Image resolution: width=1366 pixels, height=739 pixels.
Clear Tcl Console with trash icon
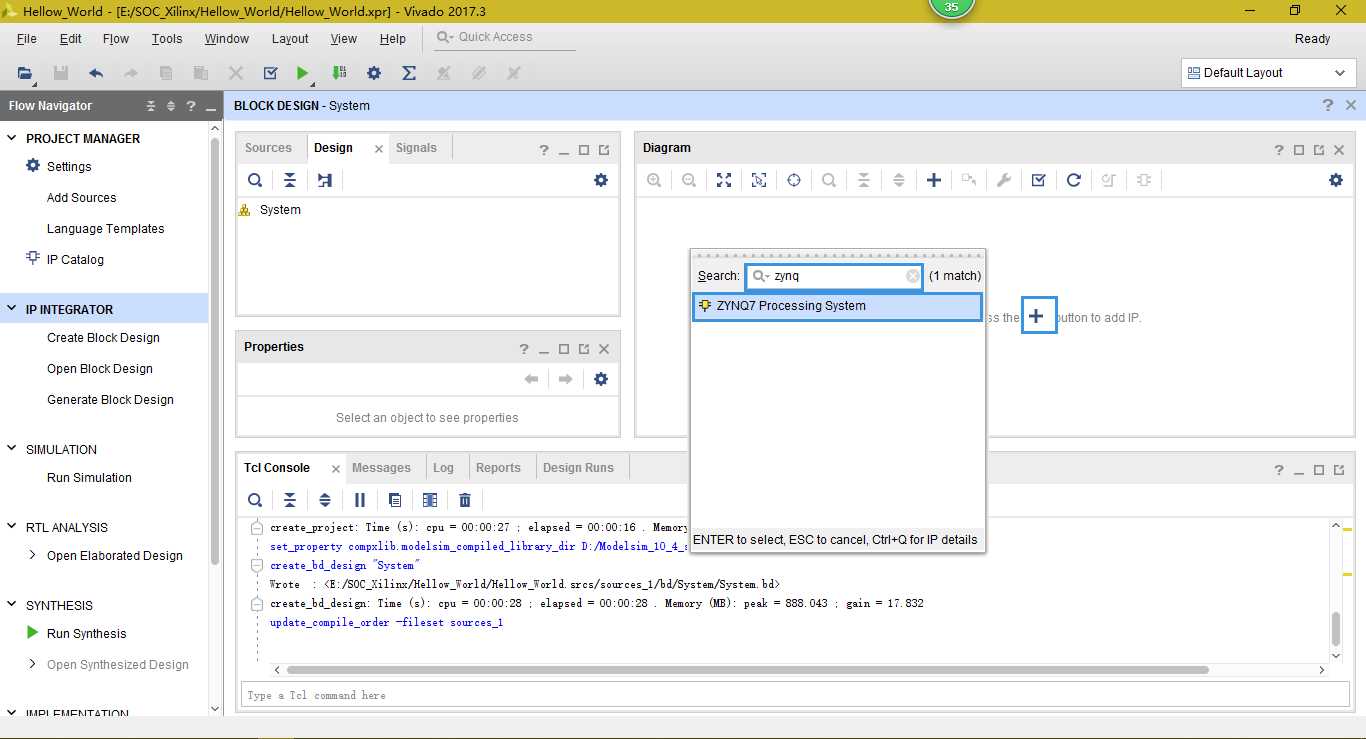[465, 500]
